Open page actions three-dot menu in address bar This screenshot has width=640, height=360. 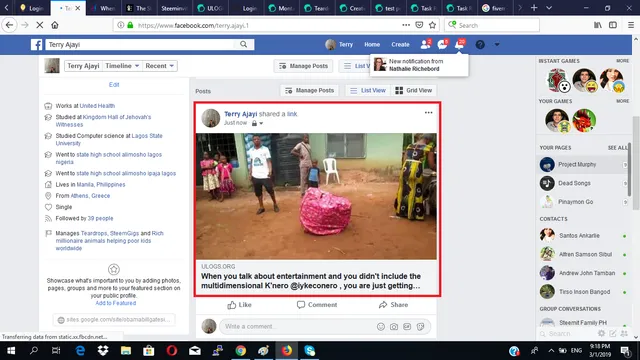tap(406, 25)
